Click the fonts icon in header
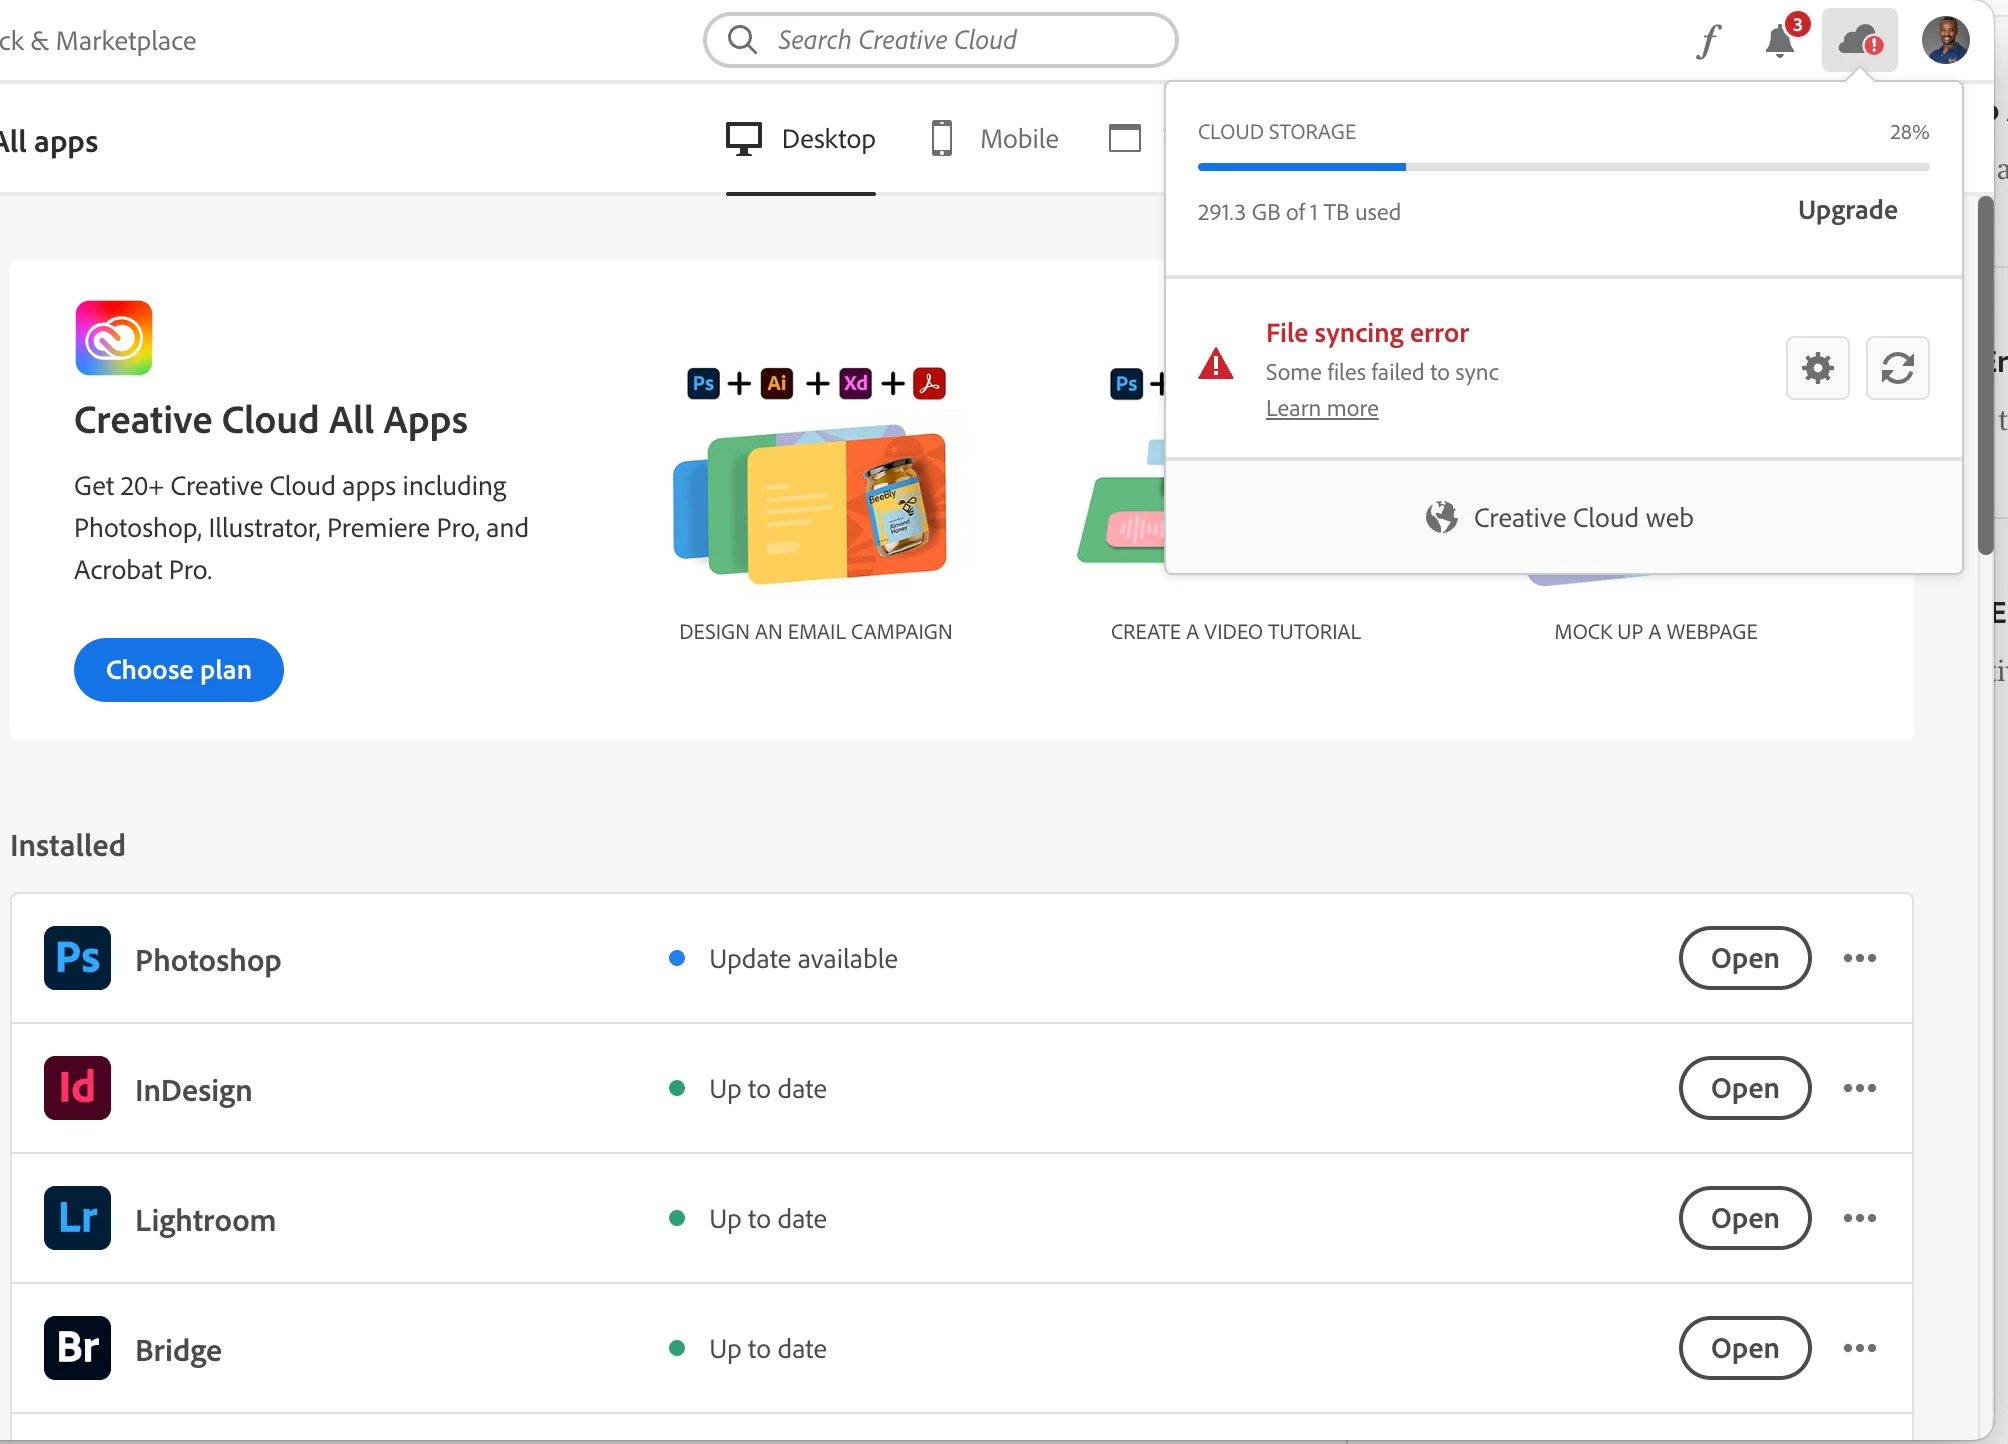 click(x=1708, y=41)
